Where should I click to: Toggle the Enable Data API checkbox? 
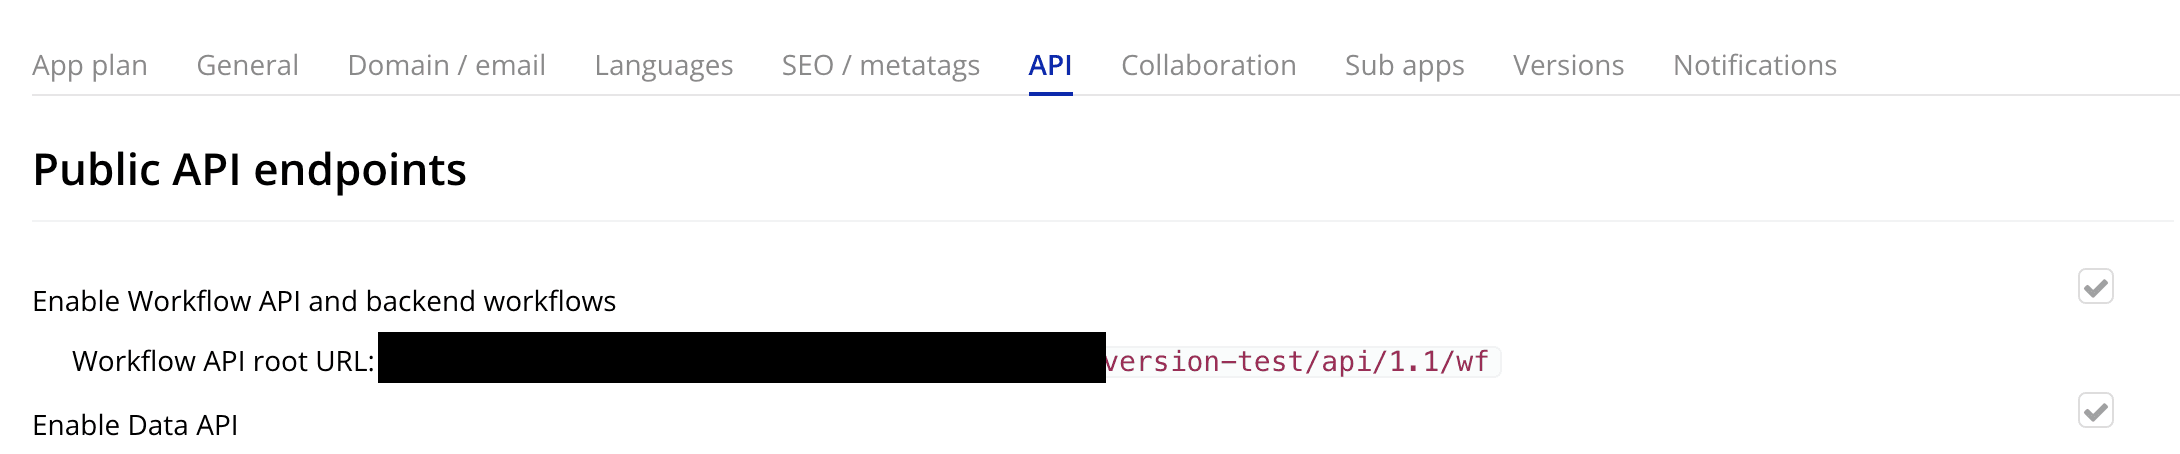[2095, 411]
